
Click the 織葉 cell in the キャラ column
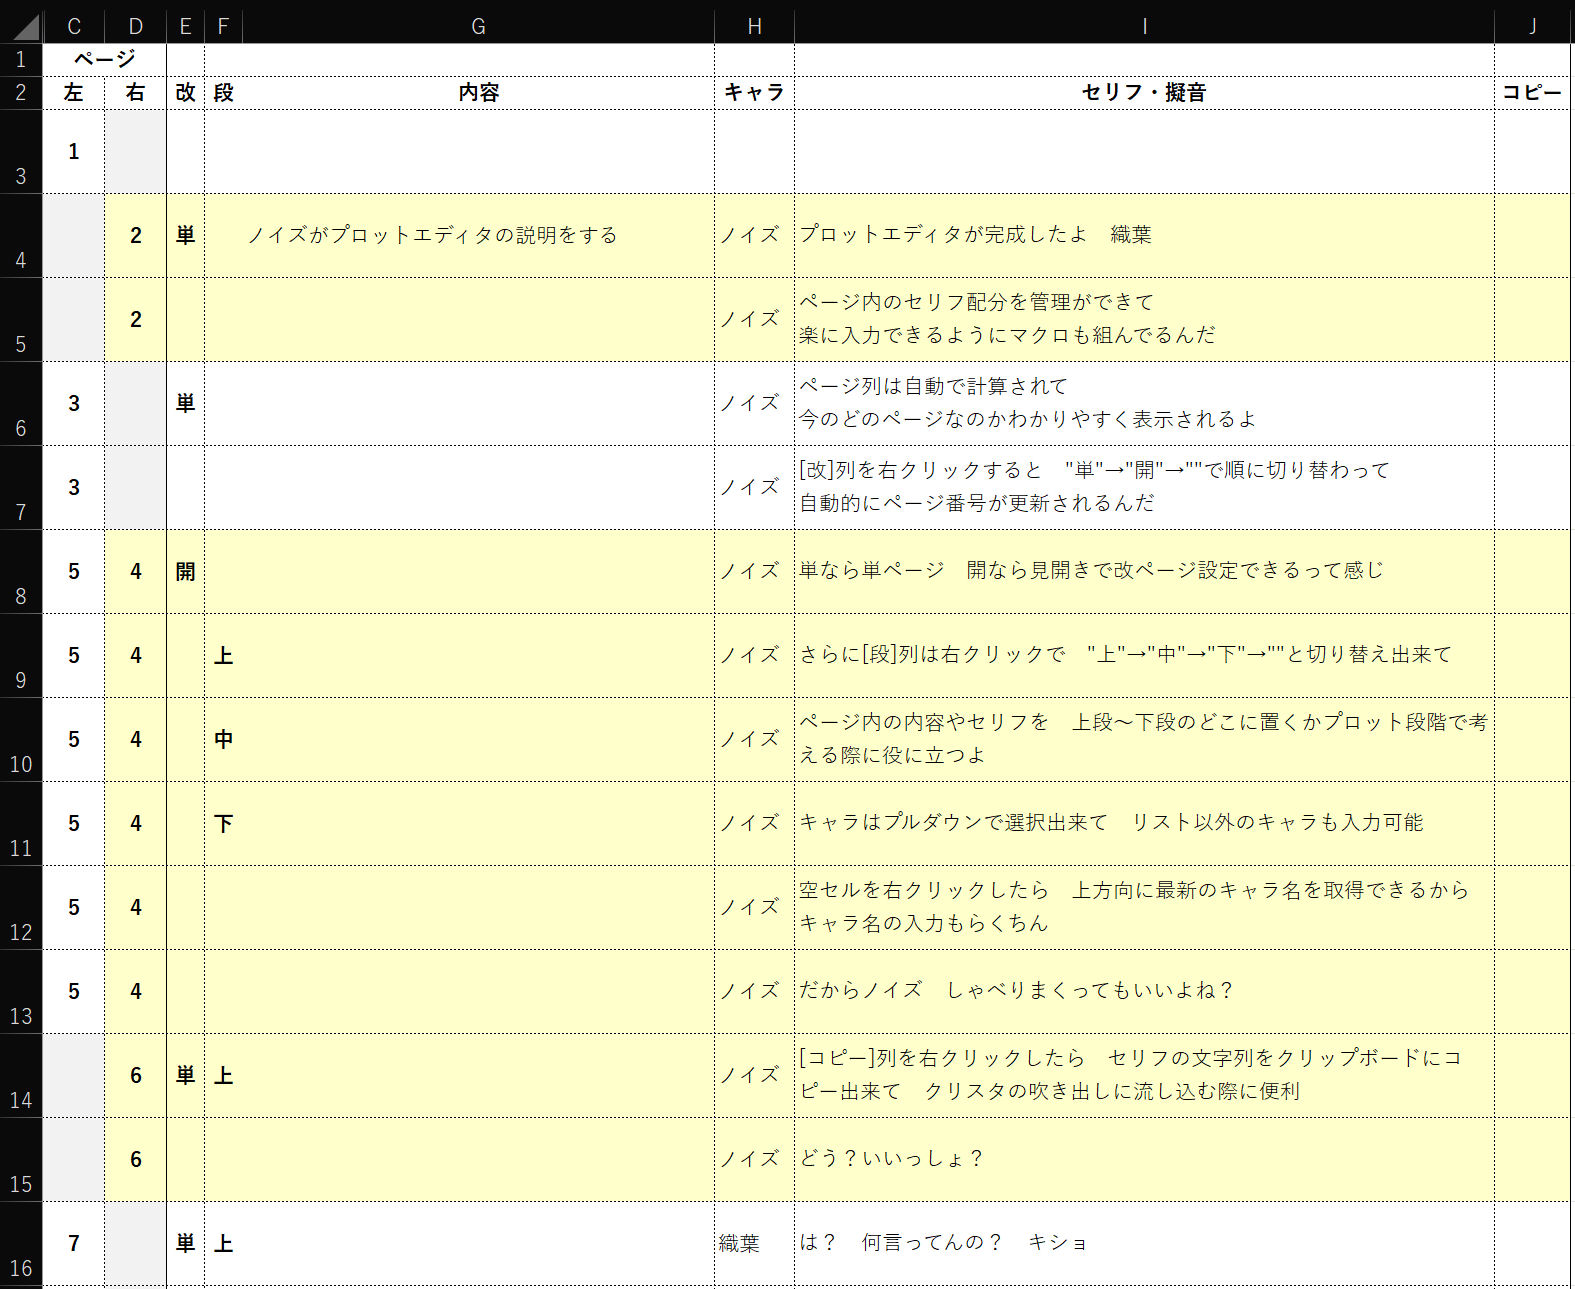point(754,1243)
